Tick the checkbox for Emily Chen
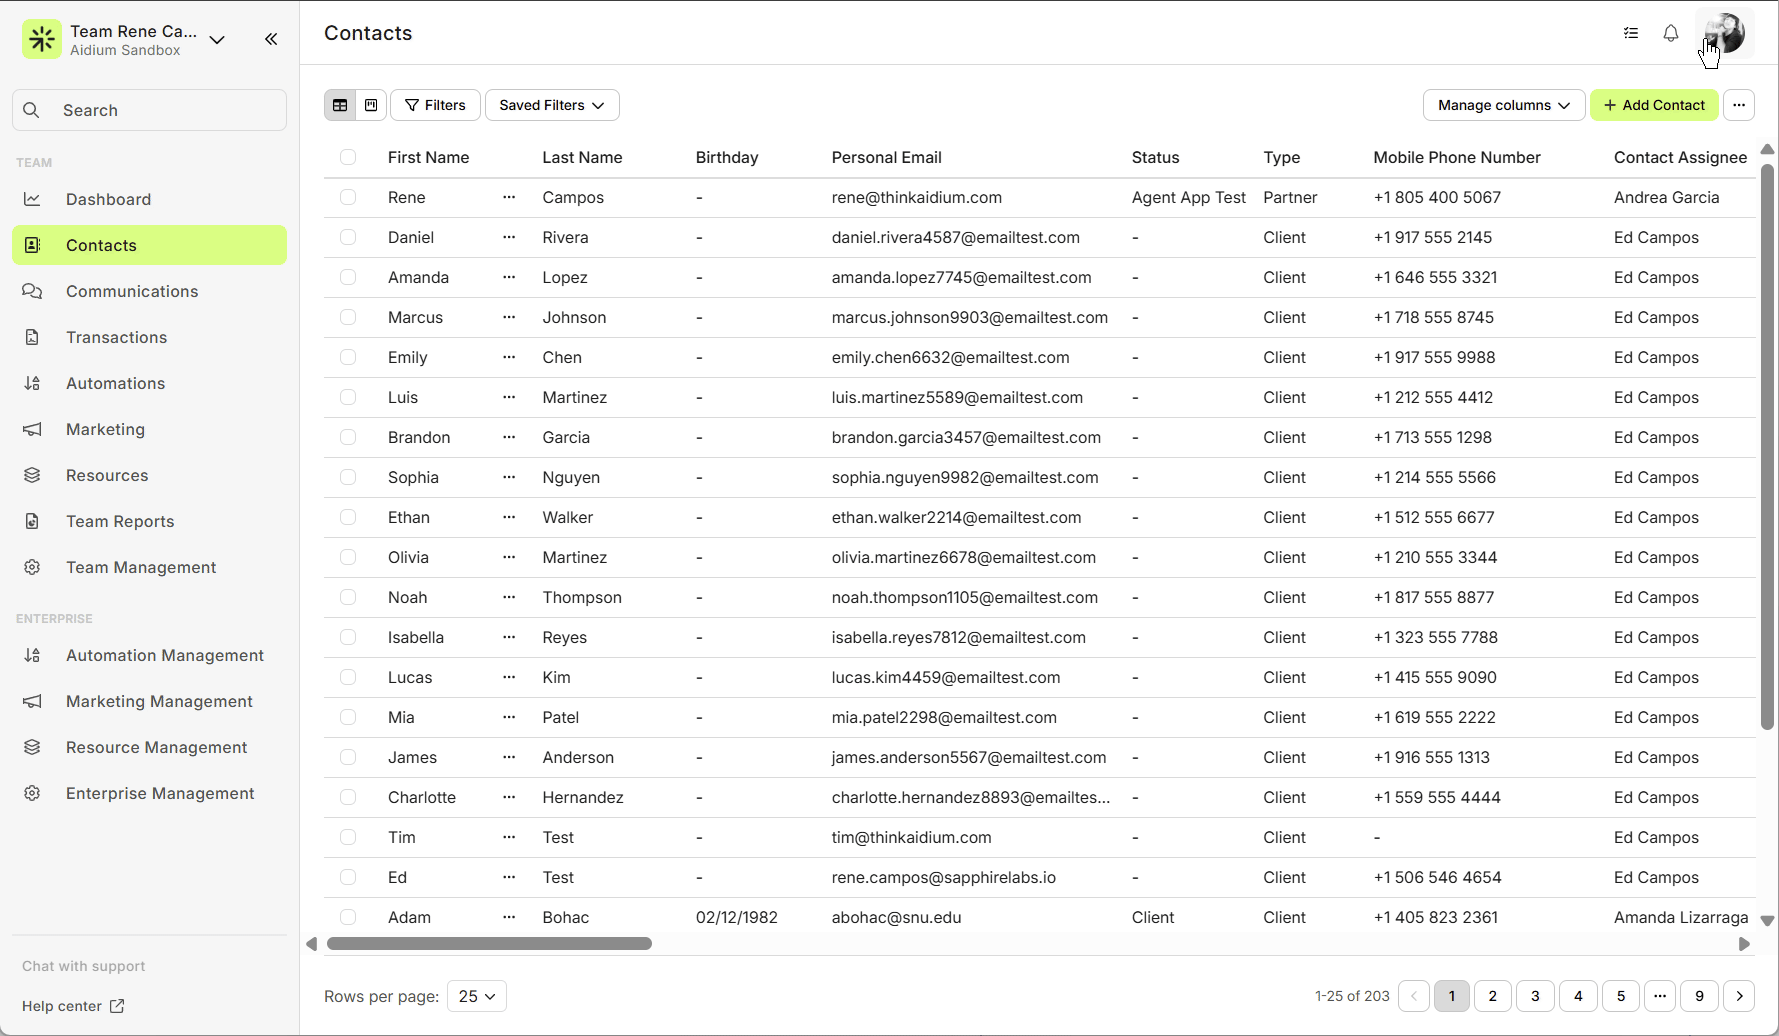 pos(348,357)
